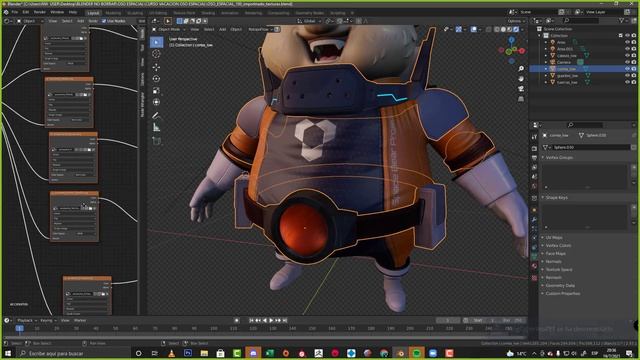Click the viewport pan hand icon
Viewport: 640px width, 360px height.
[521, 78]
